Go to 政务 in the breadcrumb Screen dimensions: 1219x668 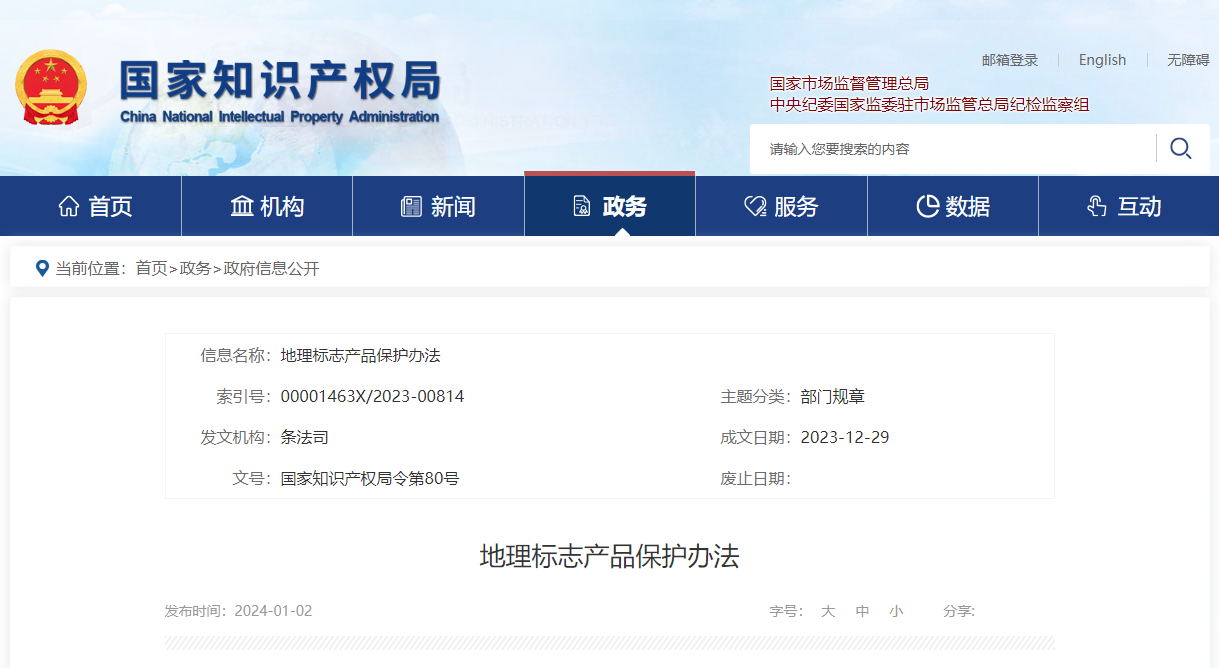[195, 268]
